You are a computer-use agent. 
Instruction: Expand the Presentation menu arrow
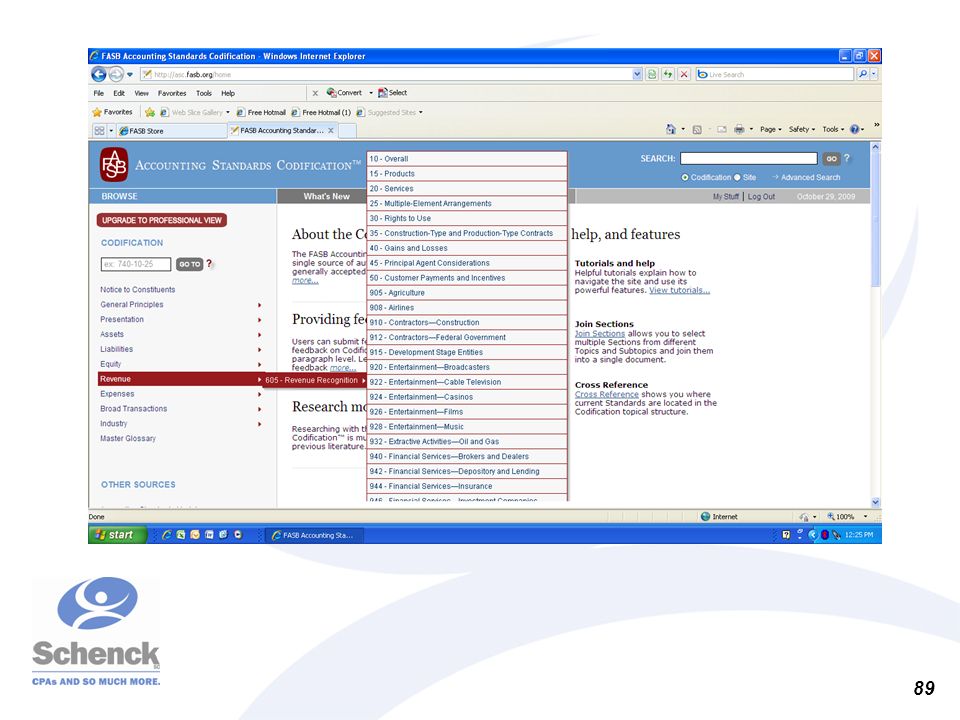pyautogui.click(x=260, y=320)
